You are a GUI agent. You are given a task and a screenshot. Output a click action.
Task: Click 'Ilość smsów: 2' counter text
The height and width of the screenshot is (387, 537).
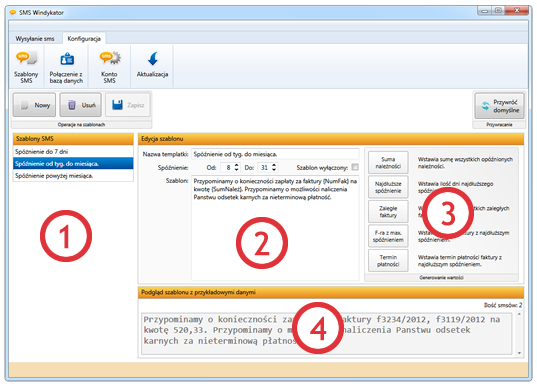click(503, 305)
